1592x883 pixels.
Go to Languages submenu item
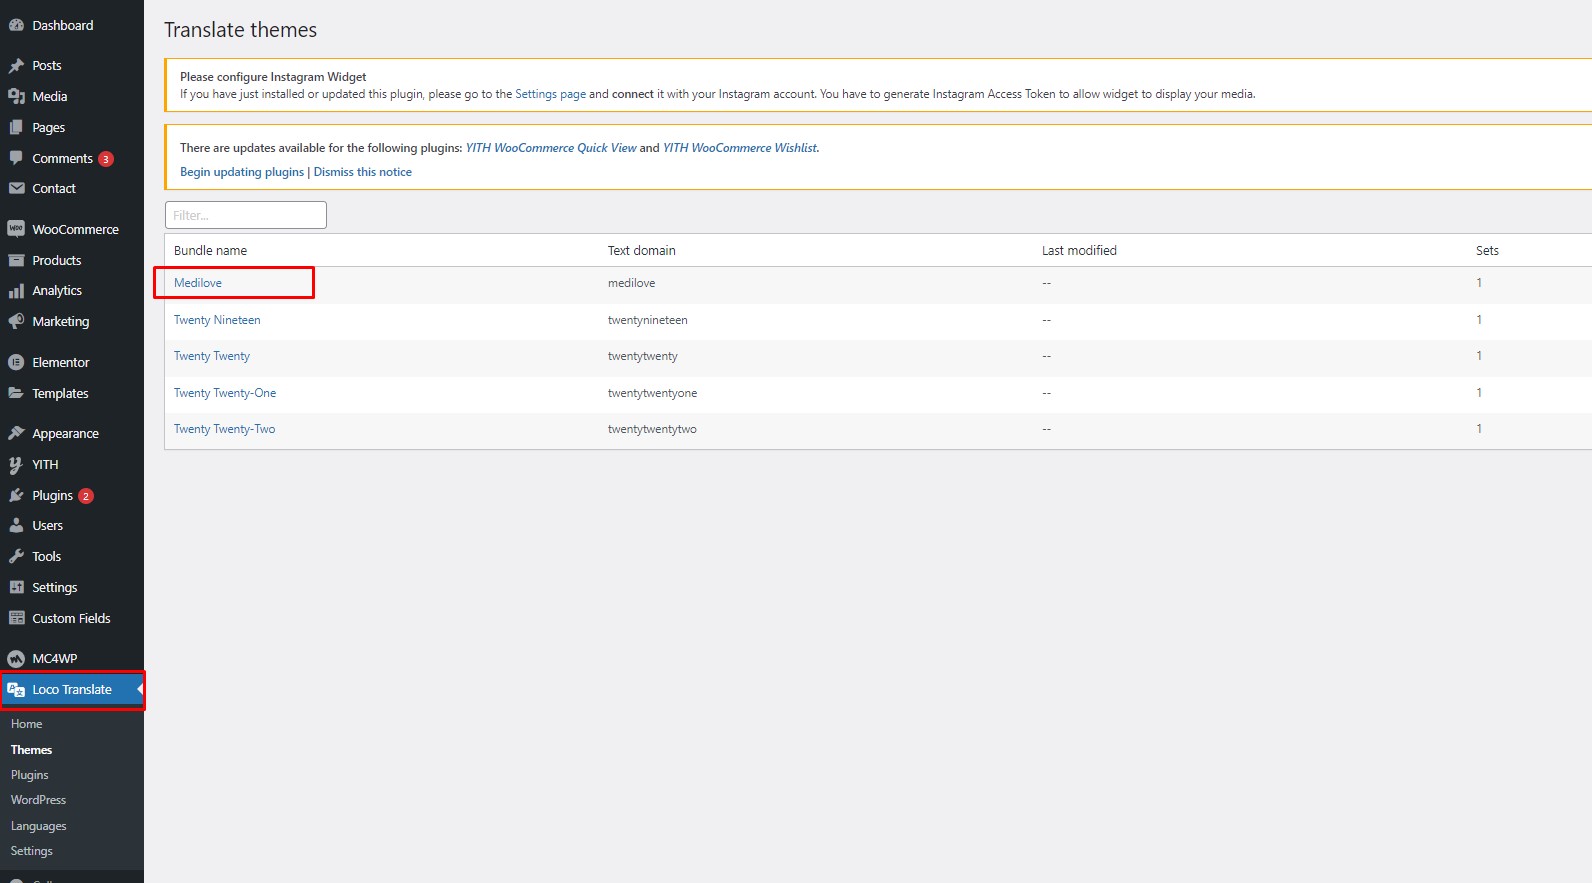(38, 826)
